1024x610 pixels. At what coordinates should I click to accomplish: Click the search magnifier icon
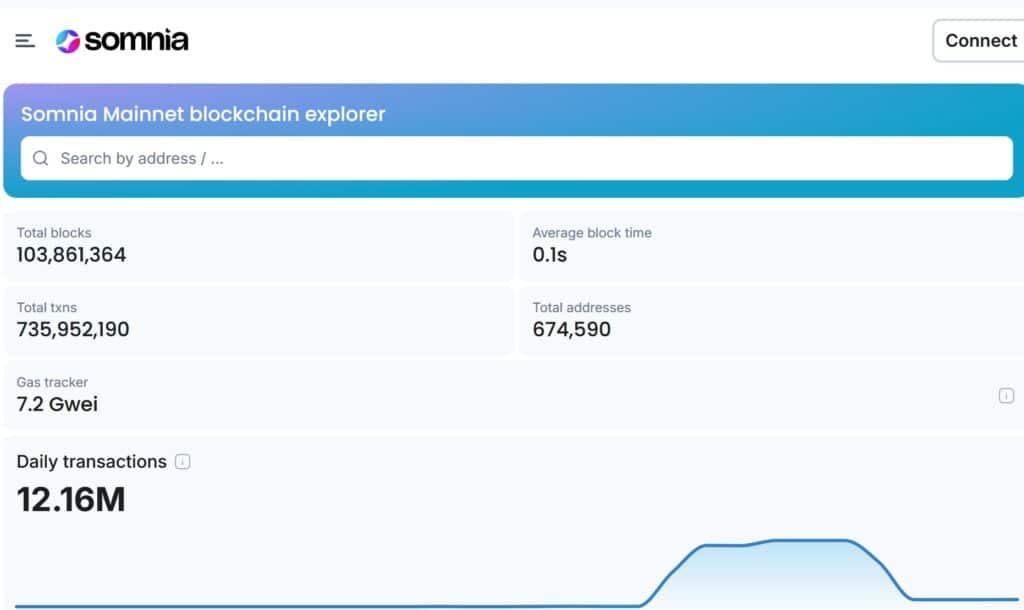[x=40, y=158]
